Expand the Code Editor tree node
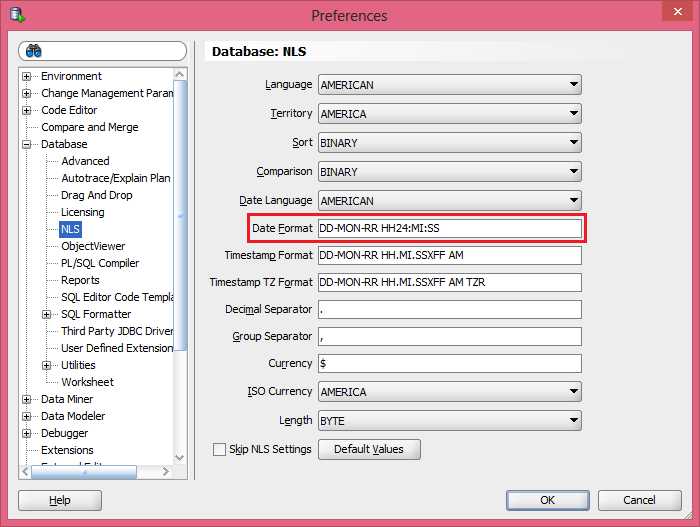Viewport: 700px width, 527px height. (27, 111)
